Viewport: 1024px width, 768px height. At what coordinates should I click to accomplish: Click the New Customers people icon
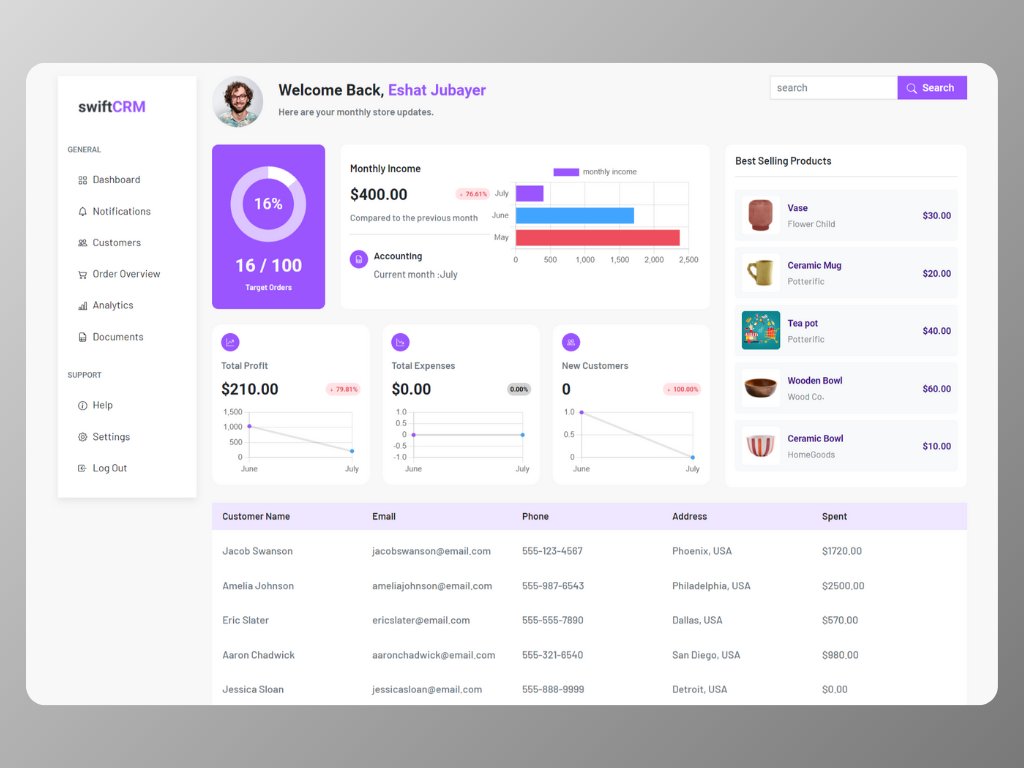[x=571, y=342]
